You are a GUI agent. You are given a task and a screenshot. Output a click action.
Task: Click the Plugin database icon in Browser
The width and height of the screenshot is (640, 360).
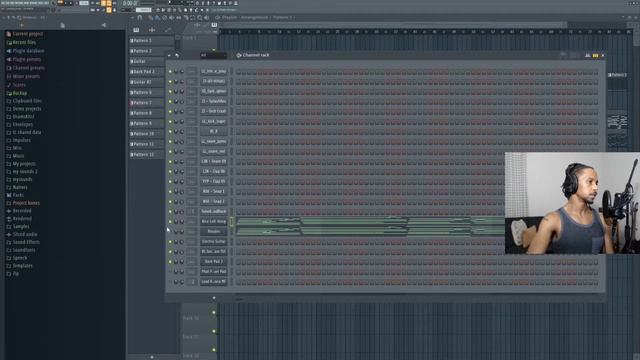point(9,51)
